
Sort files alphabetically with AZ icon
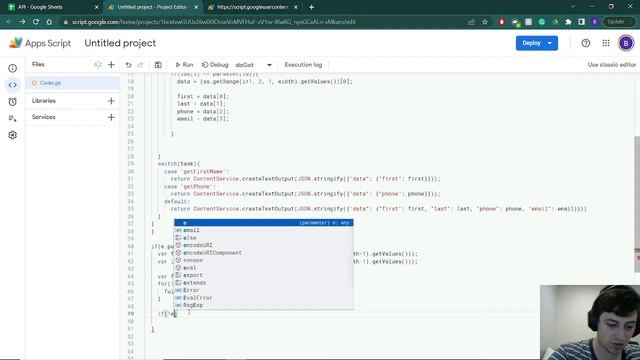(98, 64)
